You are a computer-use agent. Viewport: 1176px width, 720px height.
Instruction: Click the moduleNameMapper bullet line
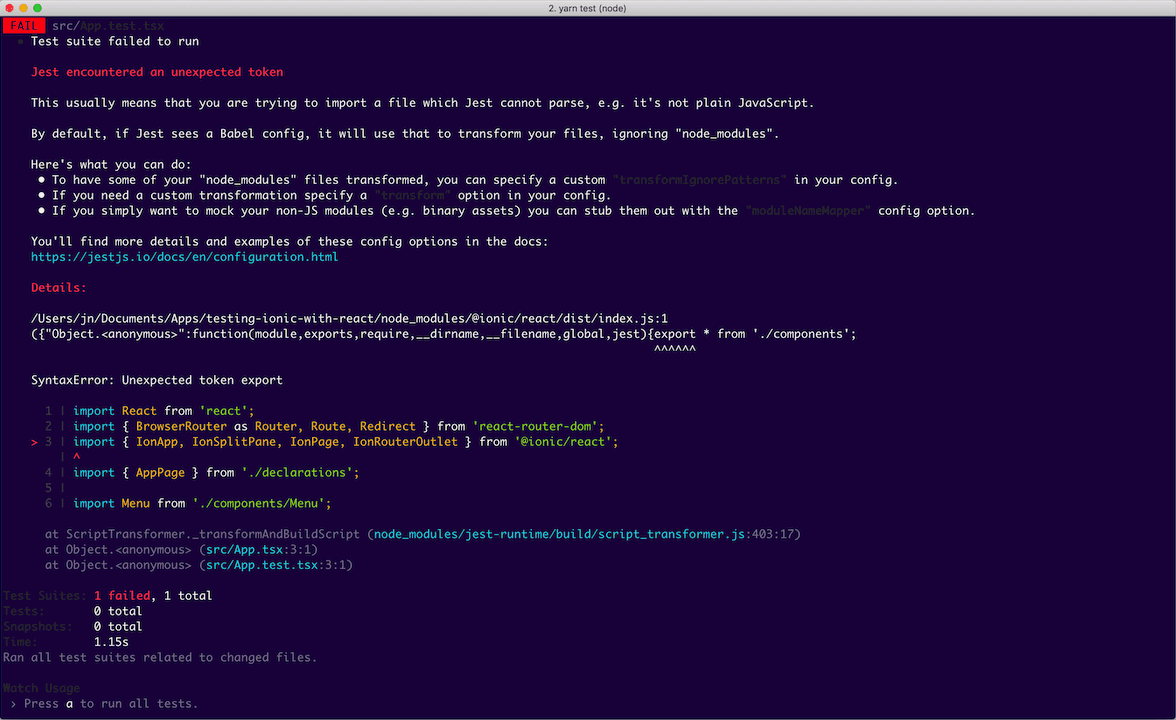(506, 211)
